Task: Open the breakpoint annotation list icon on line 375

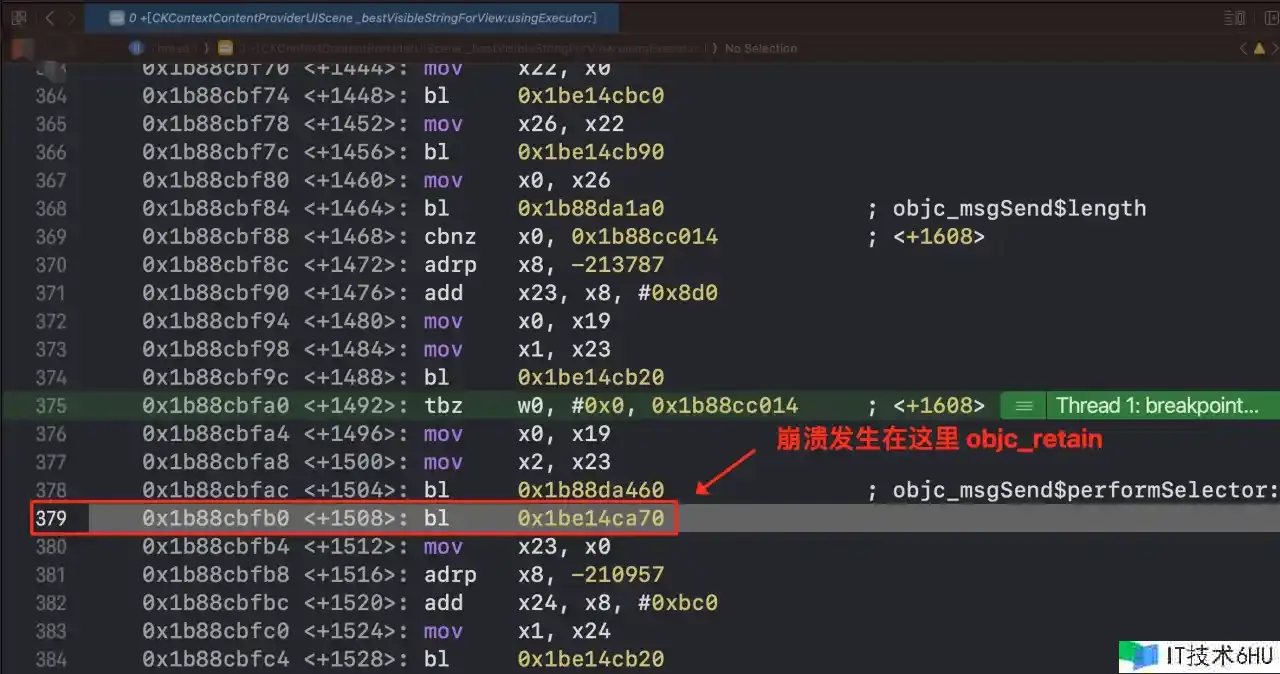Action: 1022,406
